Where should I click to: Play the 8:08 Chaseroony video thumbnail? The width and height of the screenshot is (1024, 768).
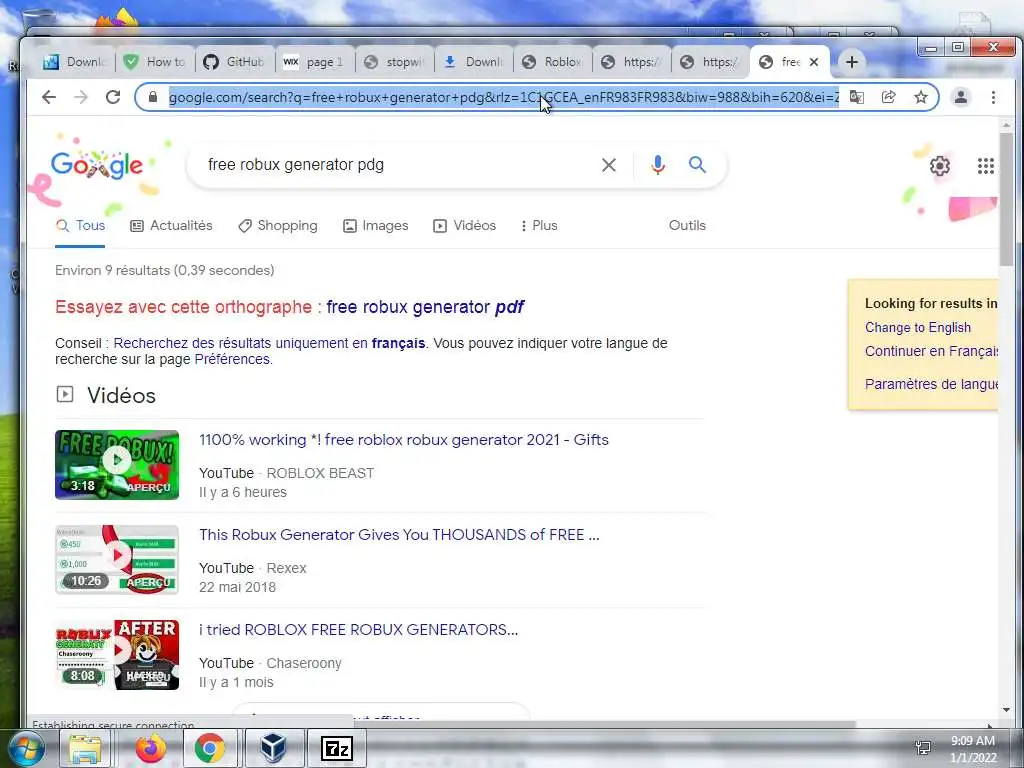click(x=117, y=654)
